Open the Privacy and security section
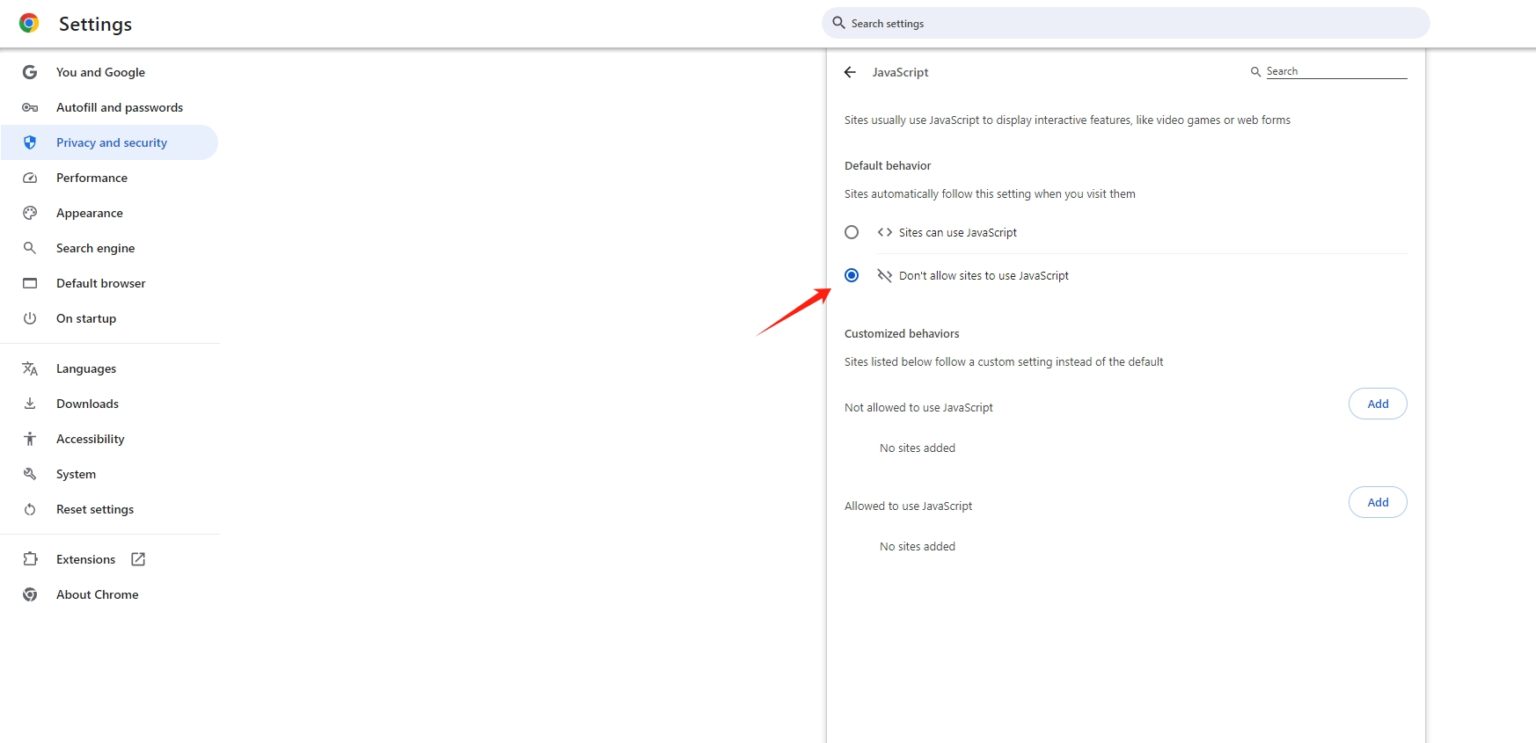The width and height of the screenshot is (1536, 743). [x=111, y=143]
